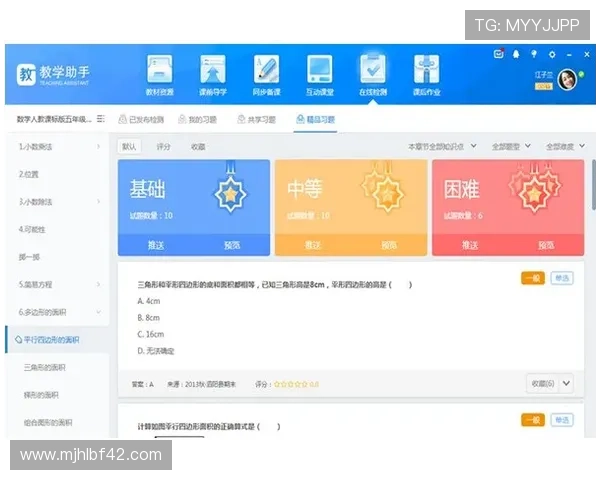Viewport: 600px width, 480px height.
Task: Open the arrow next to 收藏(6)
Action: [566, 383]
